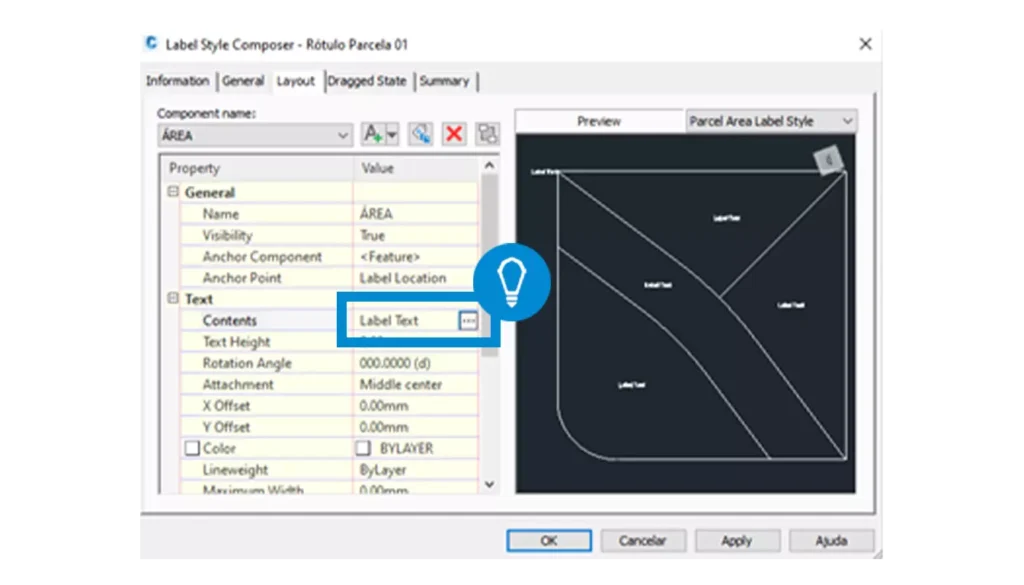Screen dimensions: 1024x585
Task: Click the copy component icon
Action: (421, 134)
